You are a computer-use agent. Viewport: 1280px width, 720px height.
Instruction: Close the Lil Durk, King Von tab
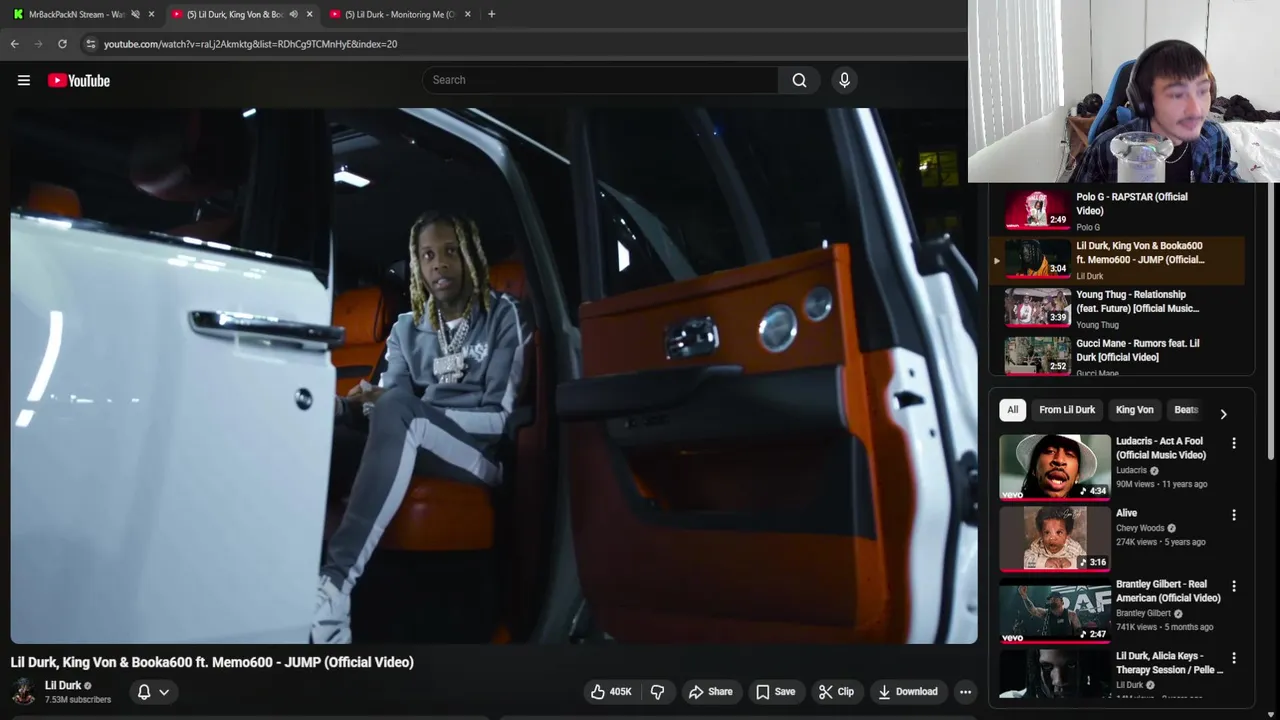tap(309, 14)
